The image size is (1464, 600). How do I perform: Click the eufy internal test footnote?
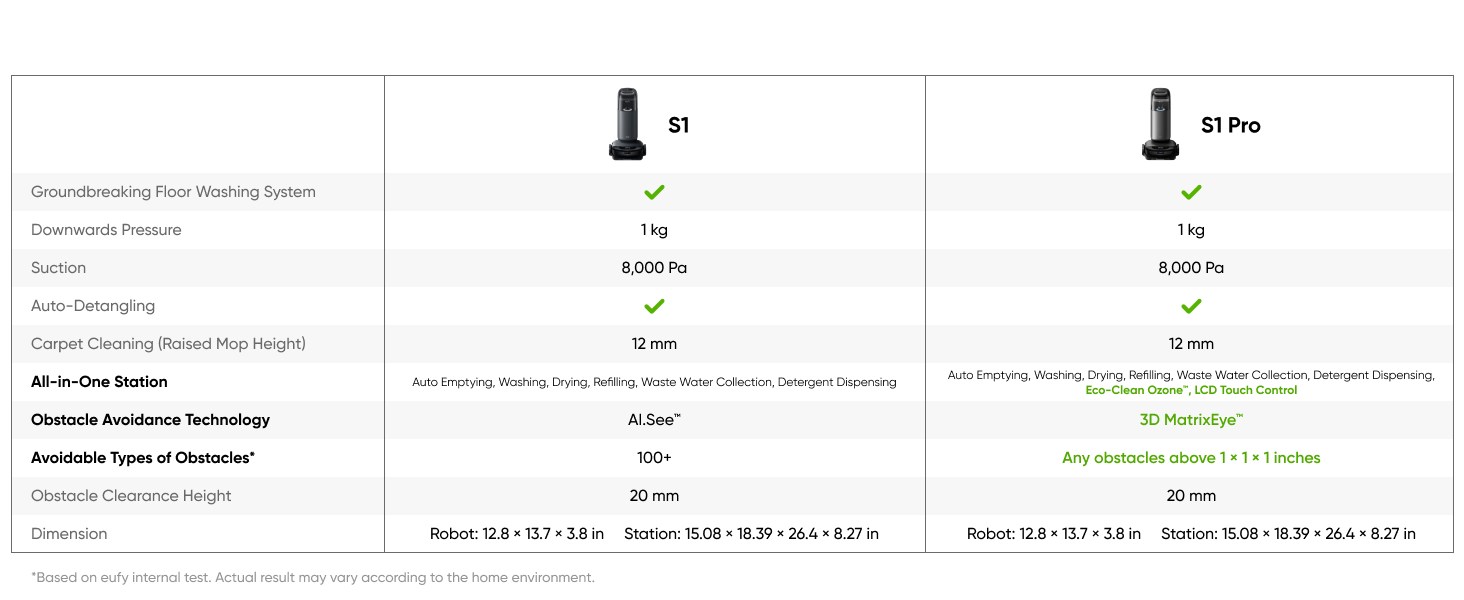tap(312, 577)
